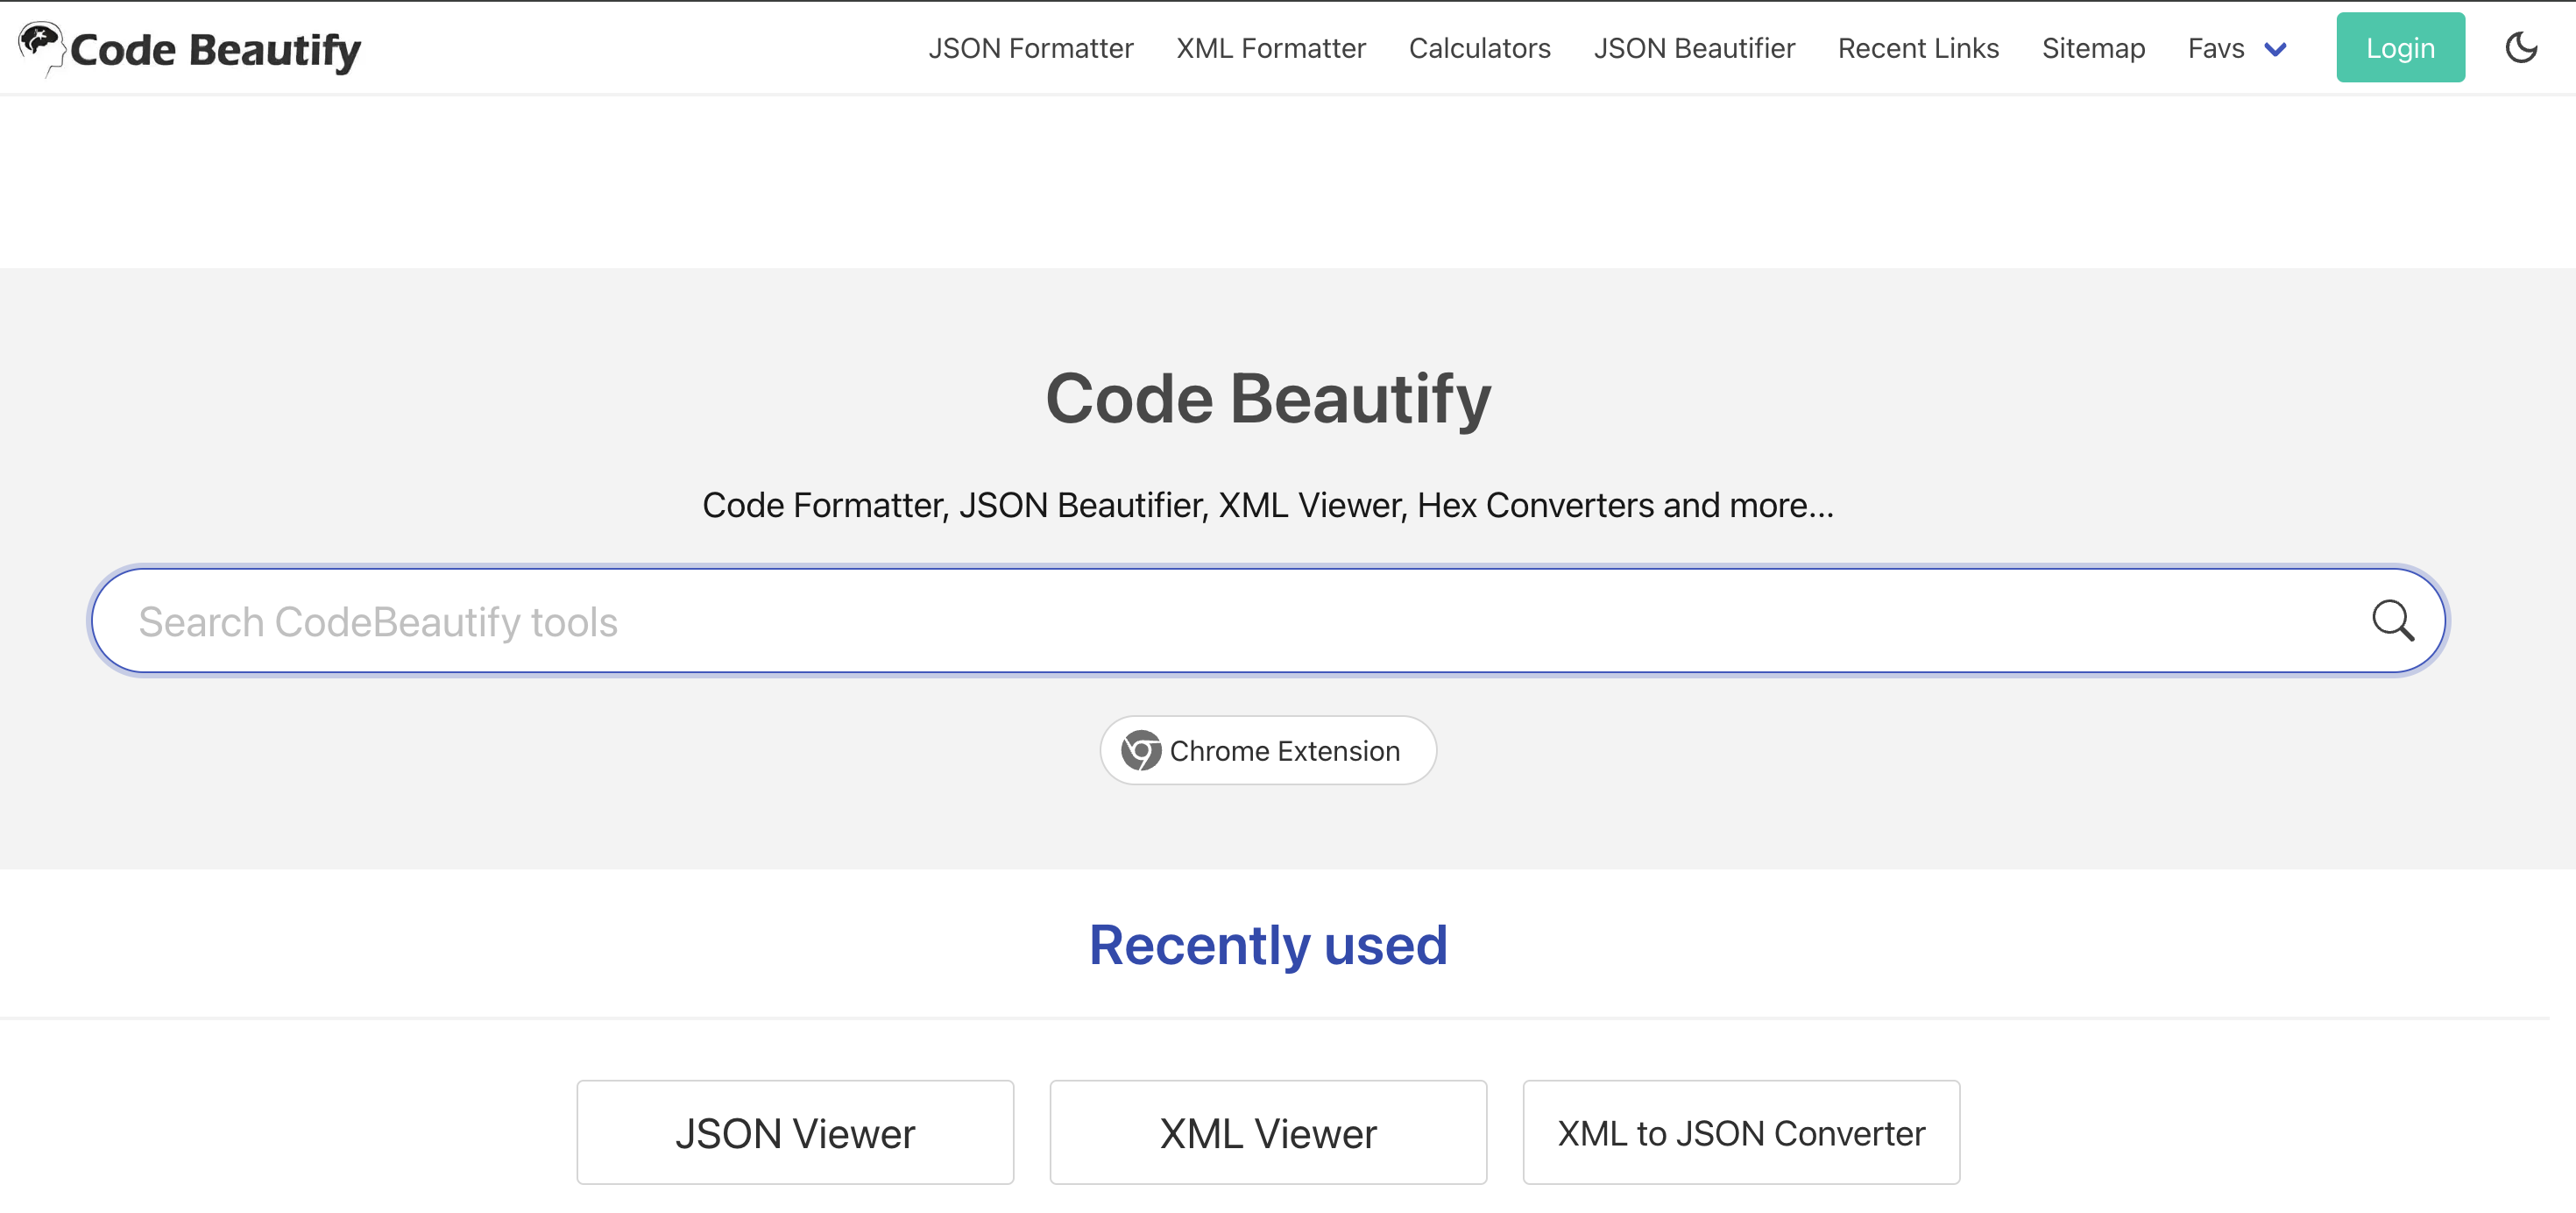
Task: Select the JSON Beautifier nav link
Action: point(1694,48)
